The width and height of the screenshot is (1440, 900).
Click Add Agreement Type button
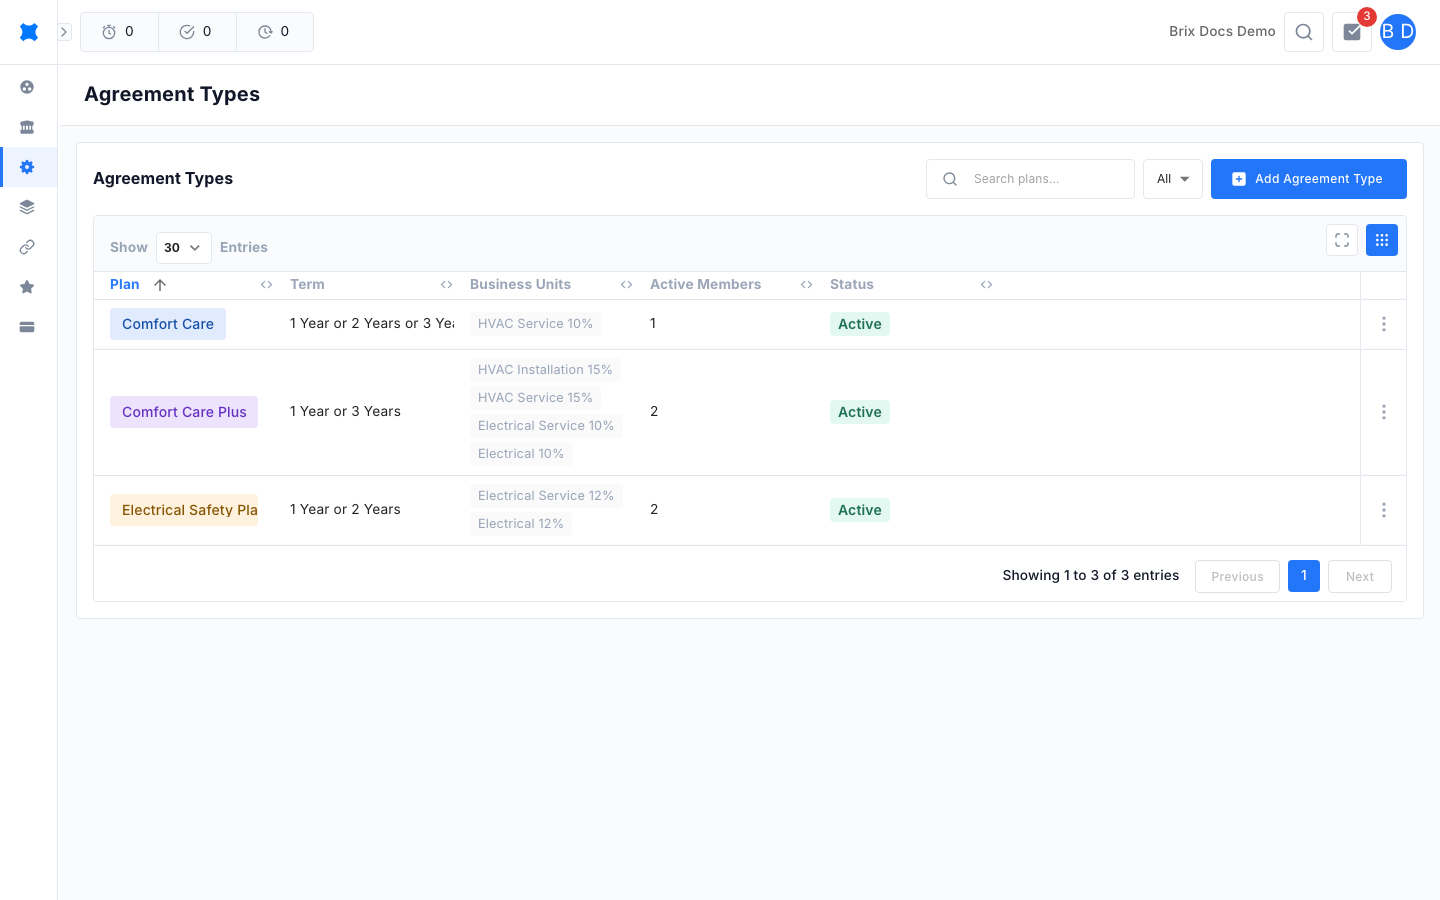point(1309,179)
